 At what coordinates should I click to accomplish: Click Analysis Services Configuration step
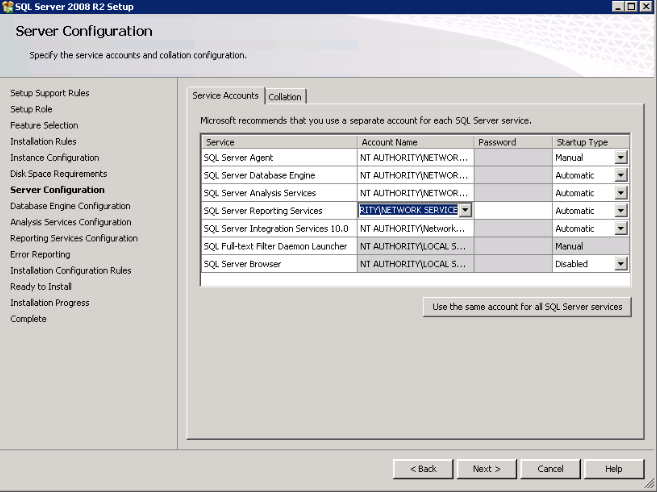[x=71, y=222]
